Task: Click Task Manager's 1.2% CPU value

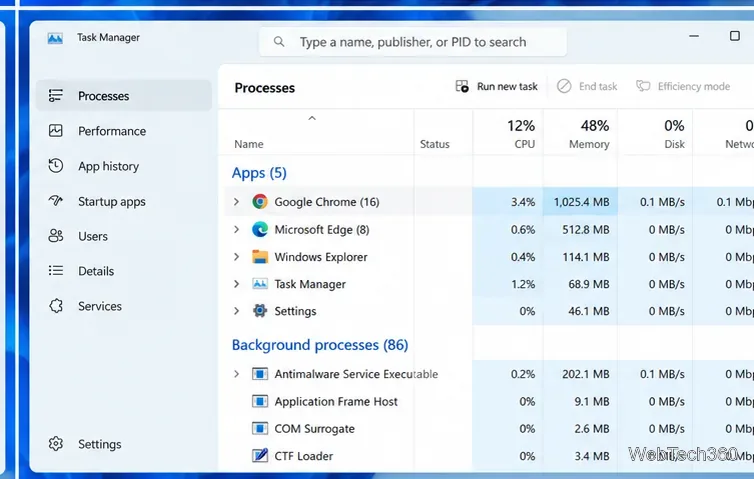Action: pos(523,284)
